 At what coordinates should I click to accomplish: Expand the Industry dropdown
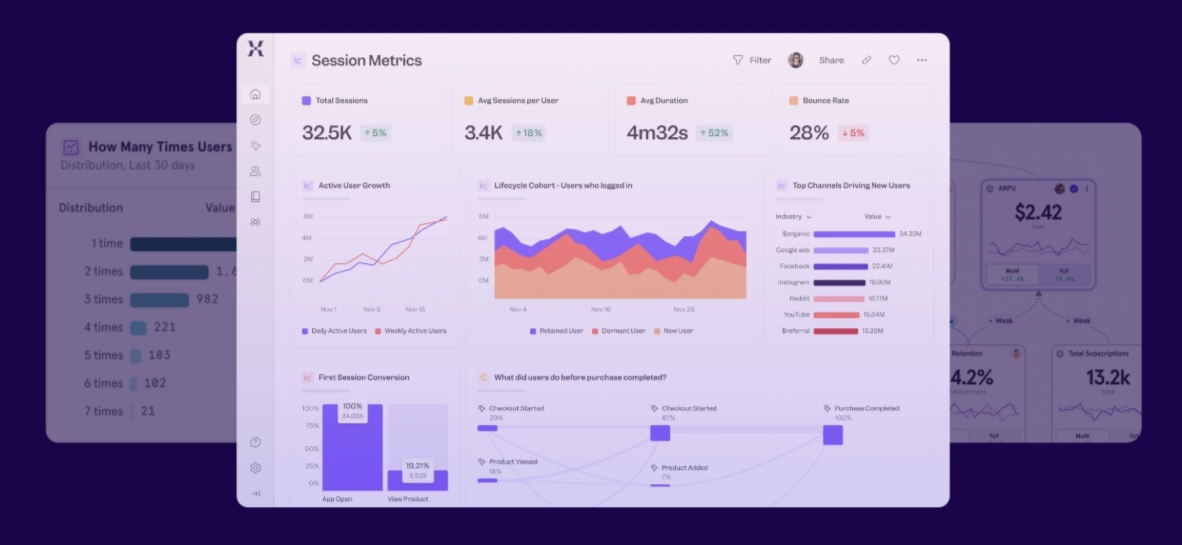click(794, 216)
